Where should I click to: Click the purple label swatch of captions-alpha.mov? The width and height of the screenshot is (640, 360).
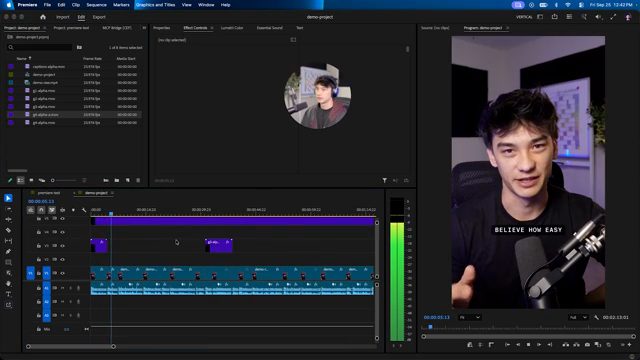(11, 67)
